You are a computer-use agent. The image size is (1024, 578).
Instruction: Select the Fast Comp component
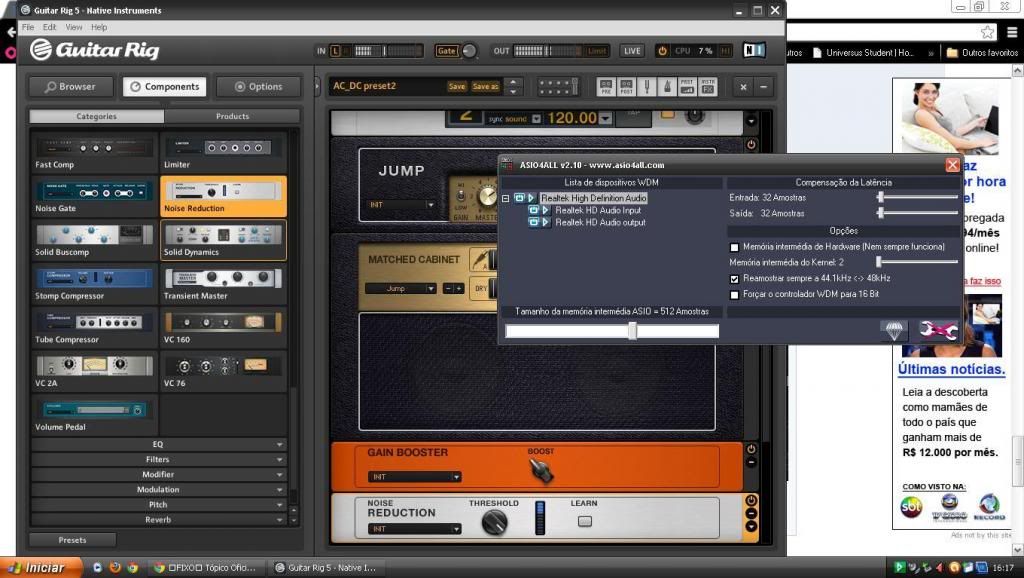[95, 152]
